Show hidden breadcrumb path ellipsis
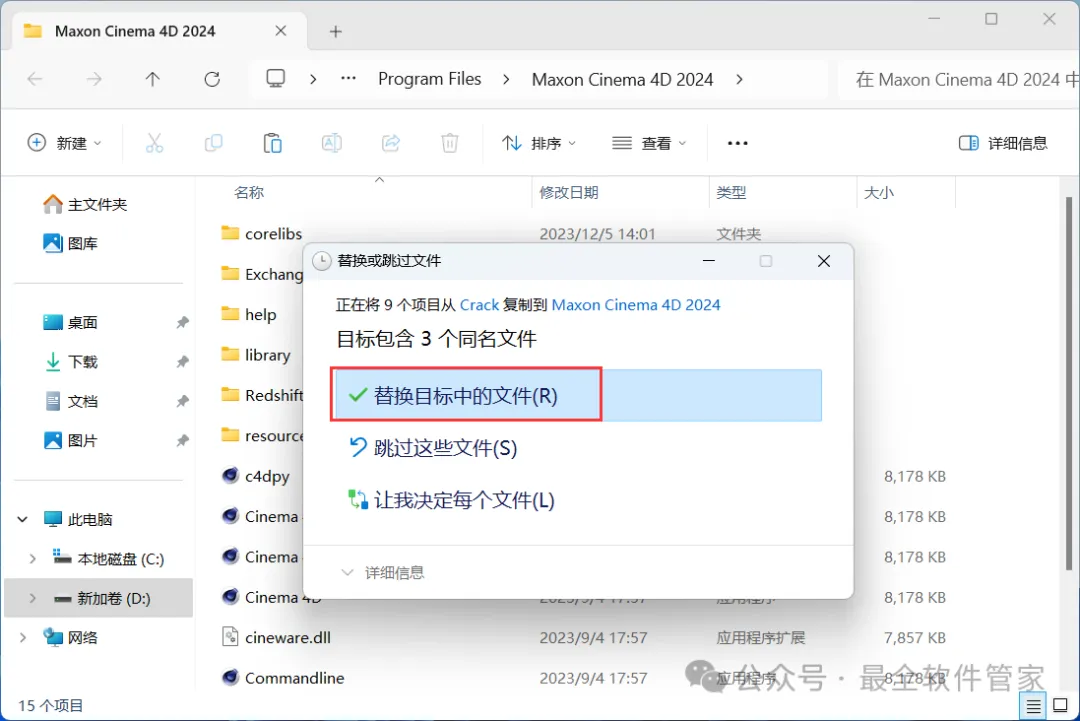This screenshot has height=721, width=1080. [349, 79]
